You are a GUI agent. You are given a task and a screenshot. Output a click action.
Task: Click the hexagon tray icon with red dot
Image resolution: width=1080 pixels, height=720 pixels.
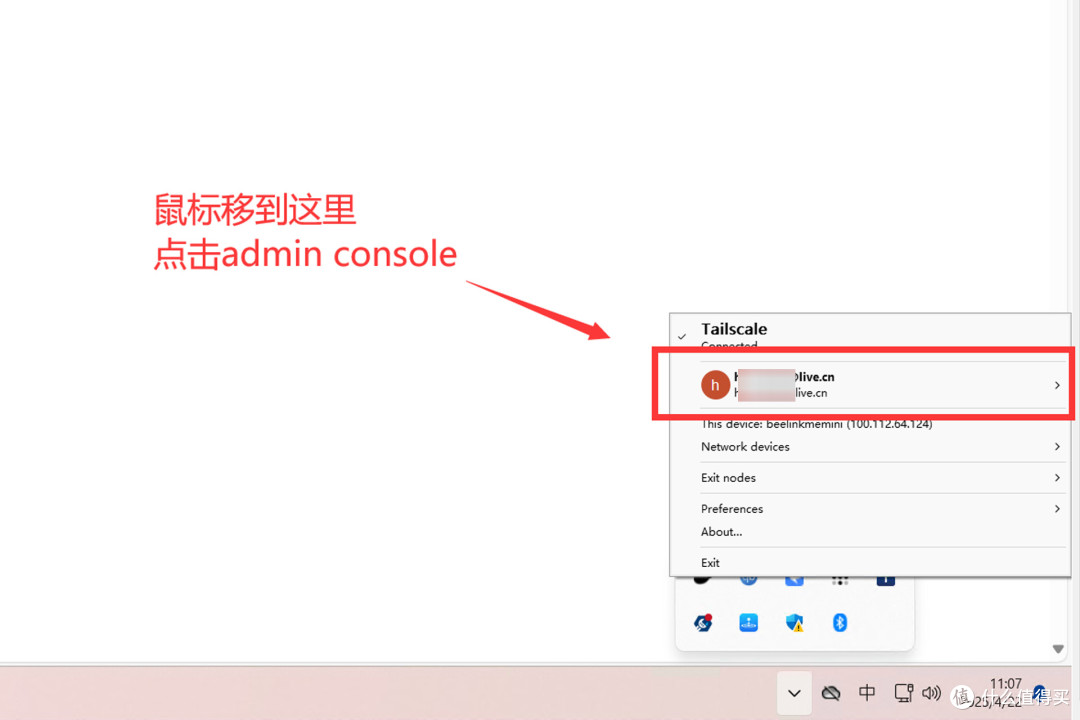click(x=703, y=623)
